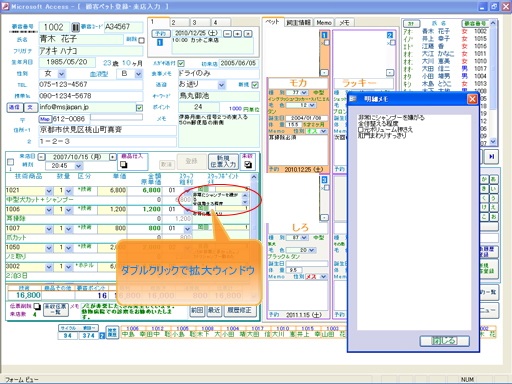The height and width of the screenshot is (384, 512).
Task: Click the x button beside date 2010/12/25
Action: [248, 34]
